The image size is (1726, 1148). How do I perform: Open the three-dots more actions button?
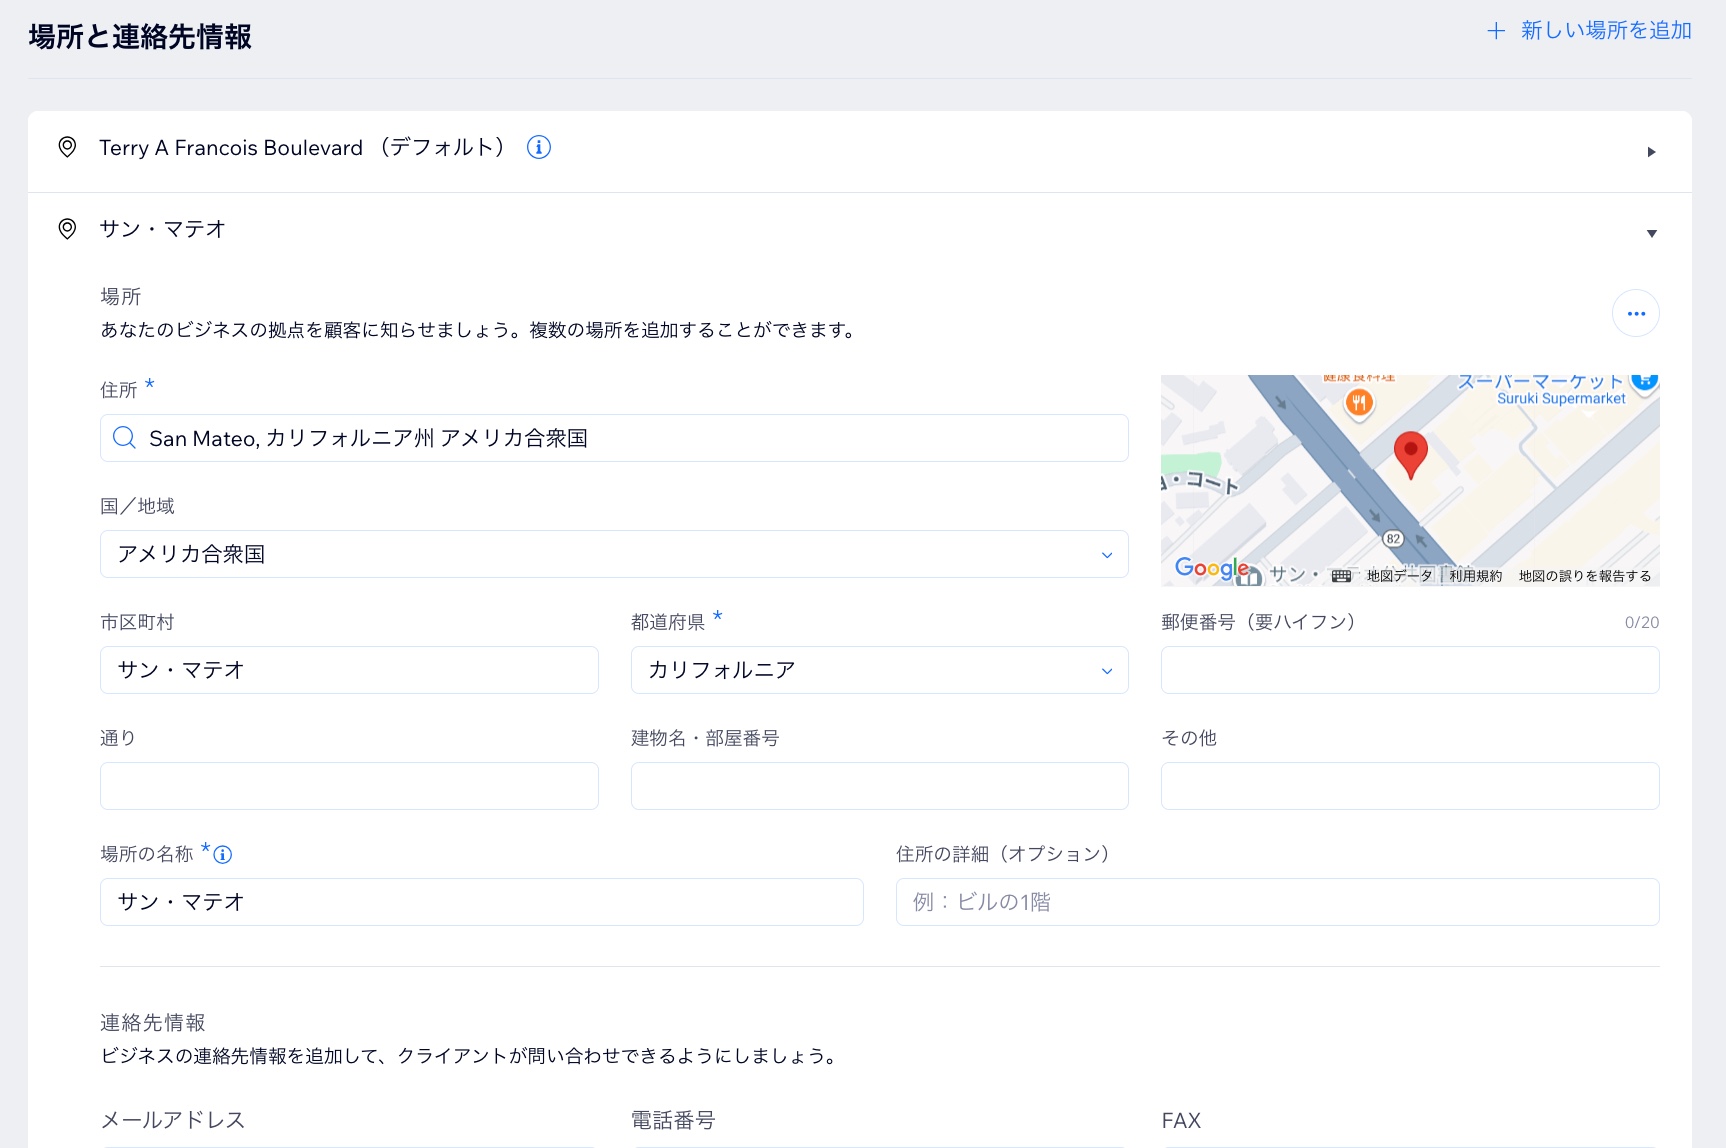(x=1636, y=314)
